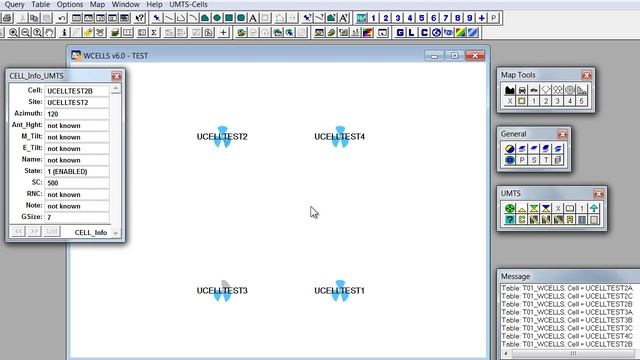Click the eye view toolbar icon
640x360 pixels.
(x=448, y=33)
